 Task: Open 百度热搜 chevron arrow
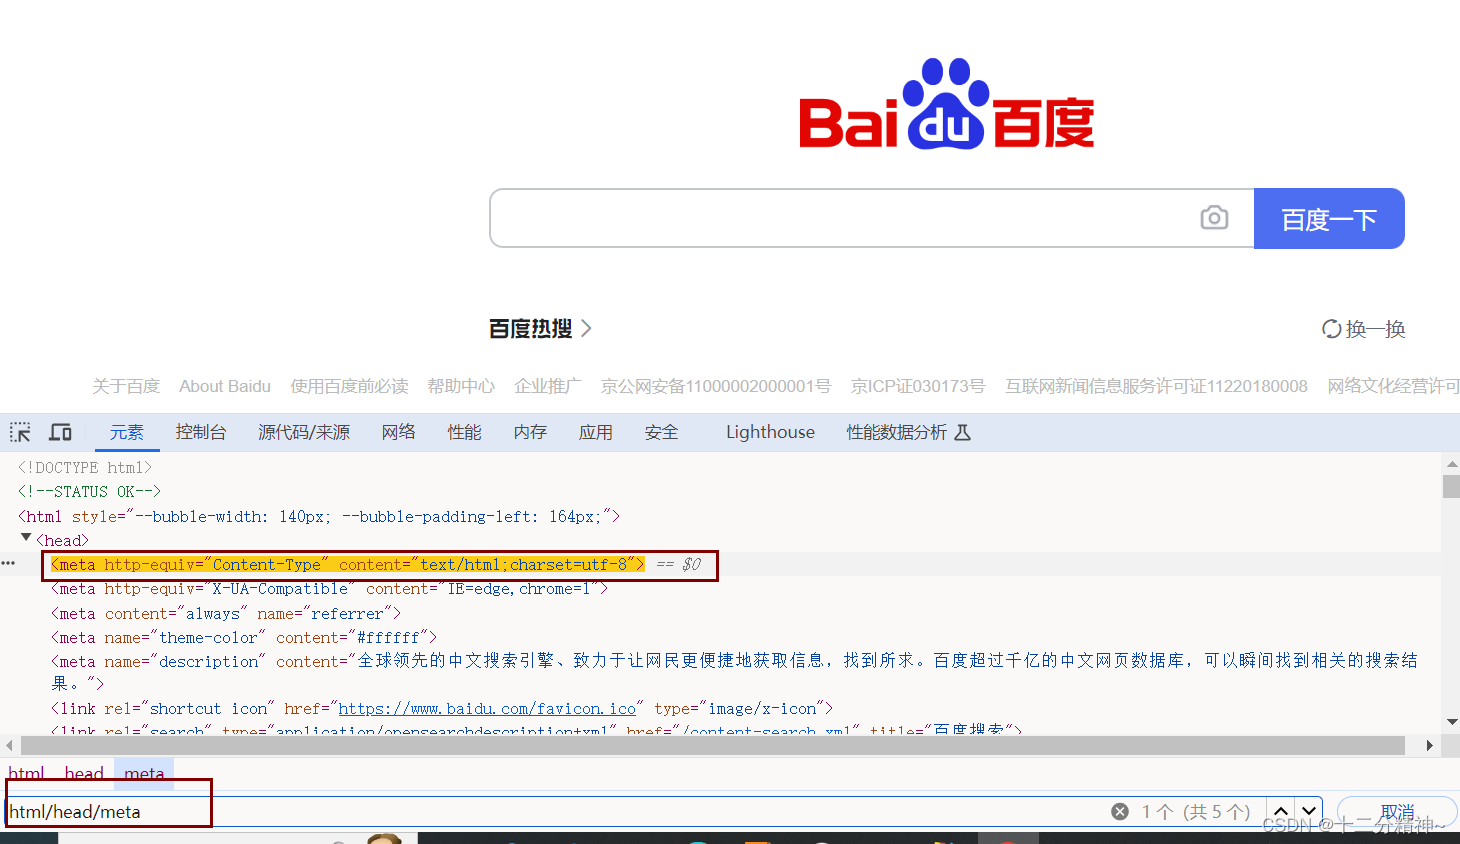pos(586,328)
